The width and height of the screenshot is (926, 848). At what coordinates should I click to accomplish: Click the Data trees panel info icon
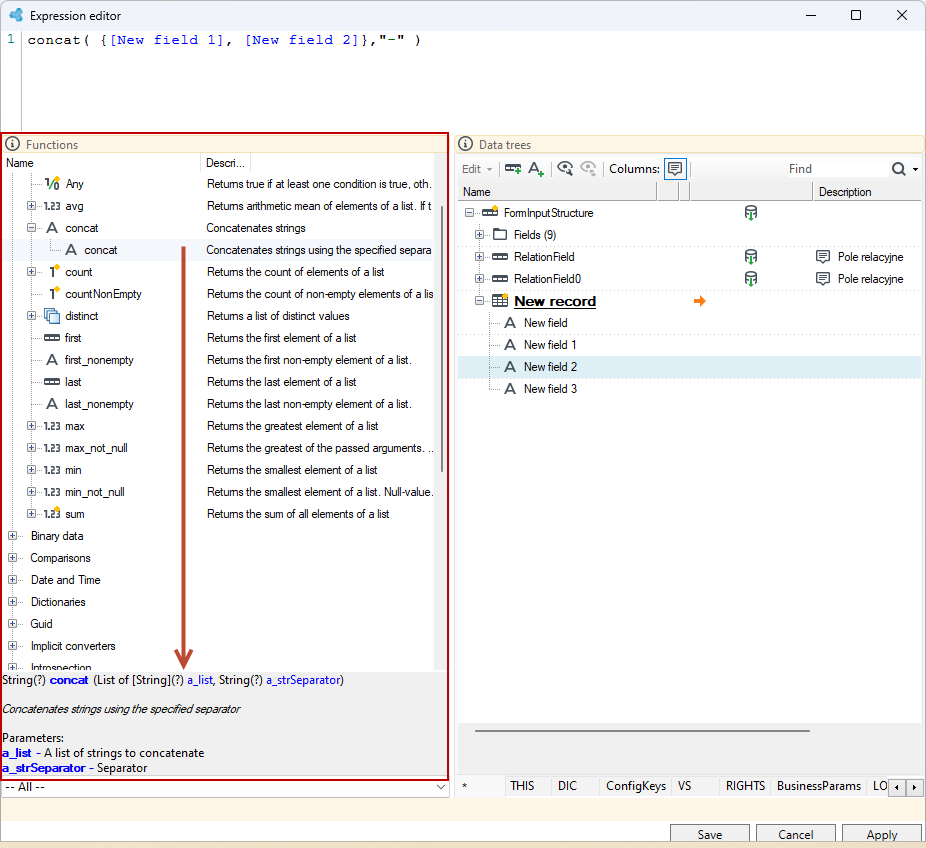point(465,144)
